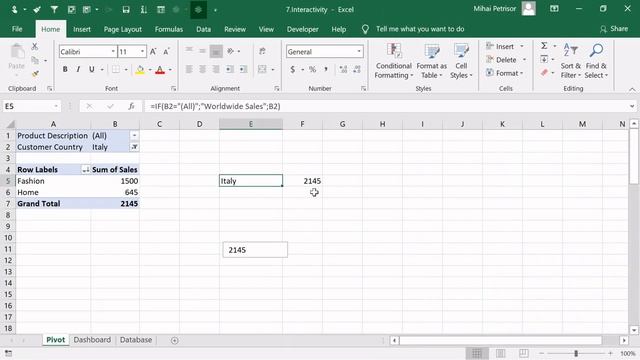
Task: Click zoom in plus button
Action: point(610,353)
